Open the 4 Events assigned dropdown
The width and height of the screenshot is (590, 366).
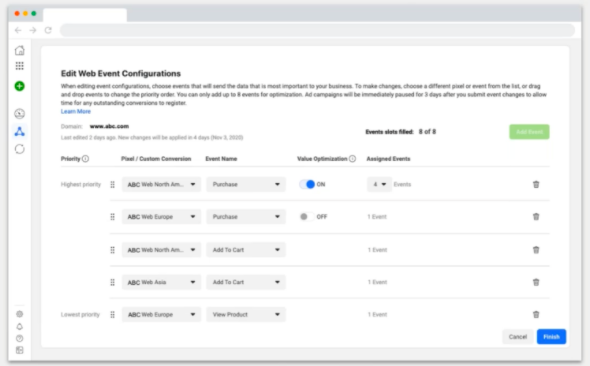click(x=379, y=184)
